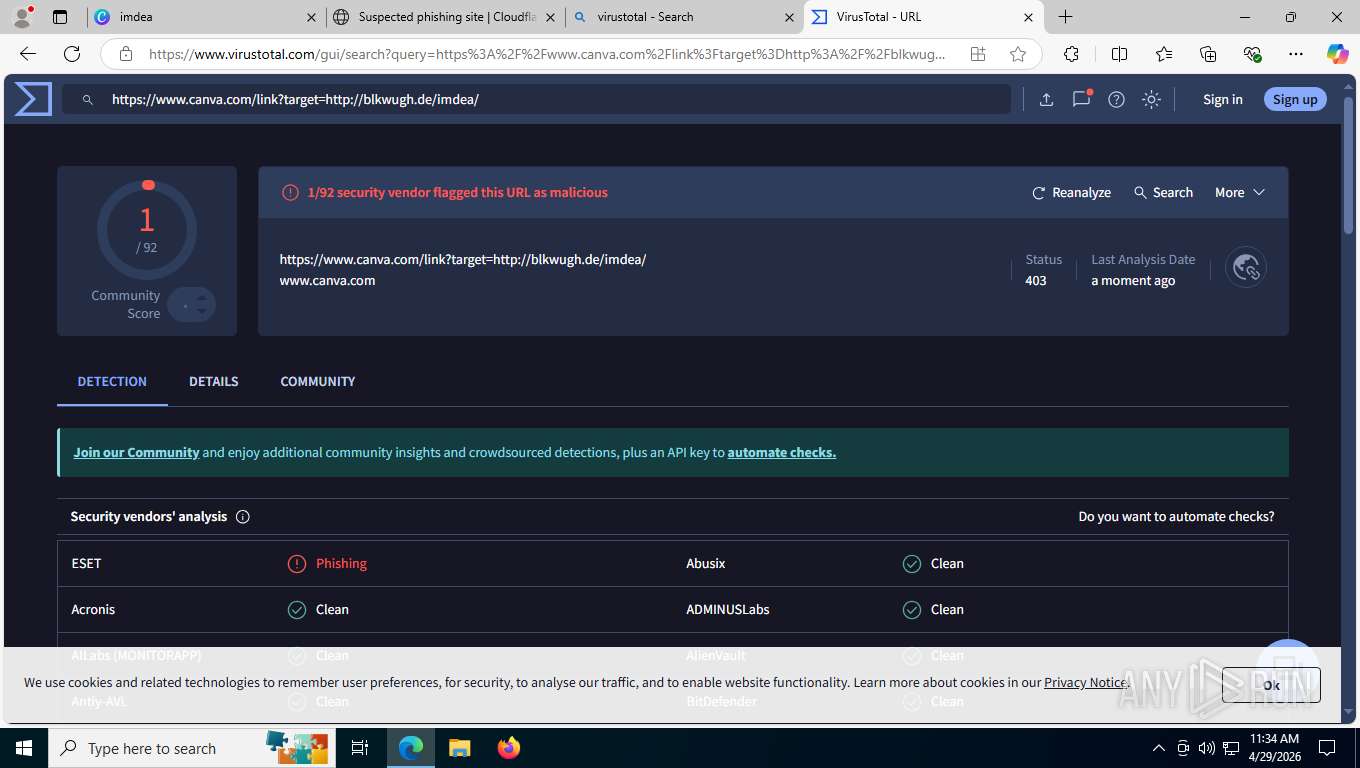Click the VirusTotal logo icon

(33, 99)
